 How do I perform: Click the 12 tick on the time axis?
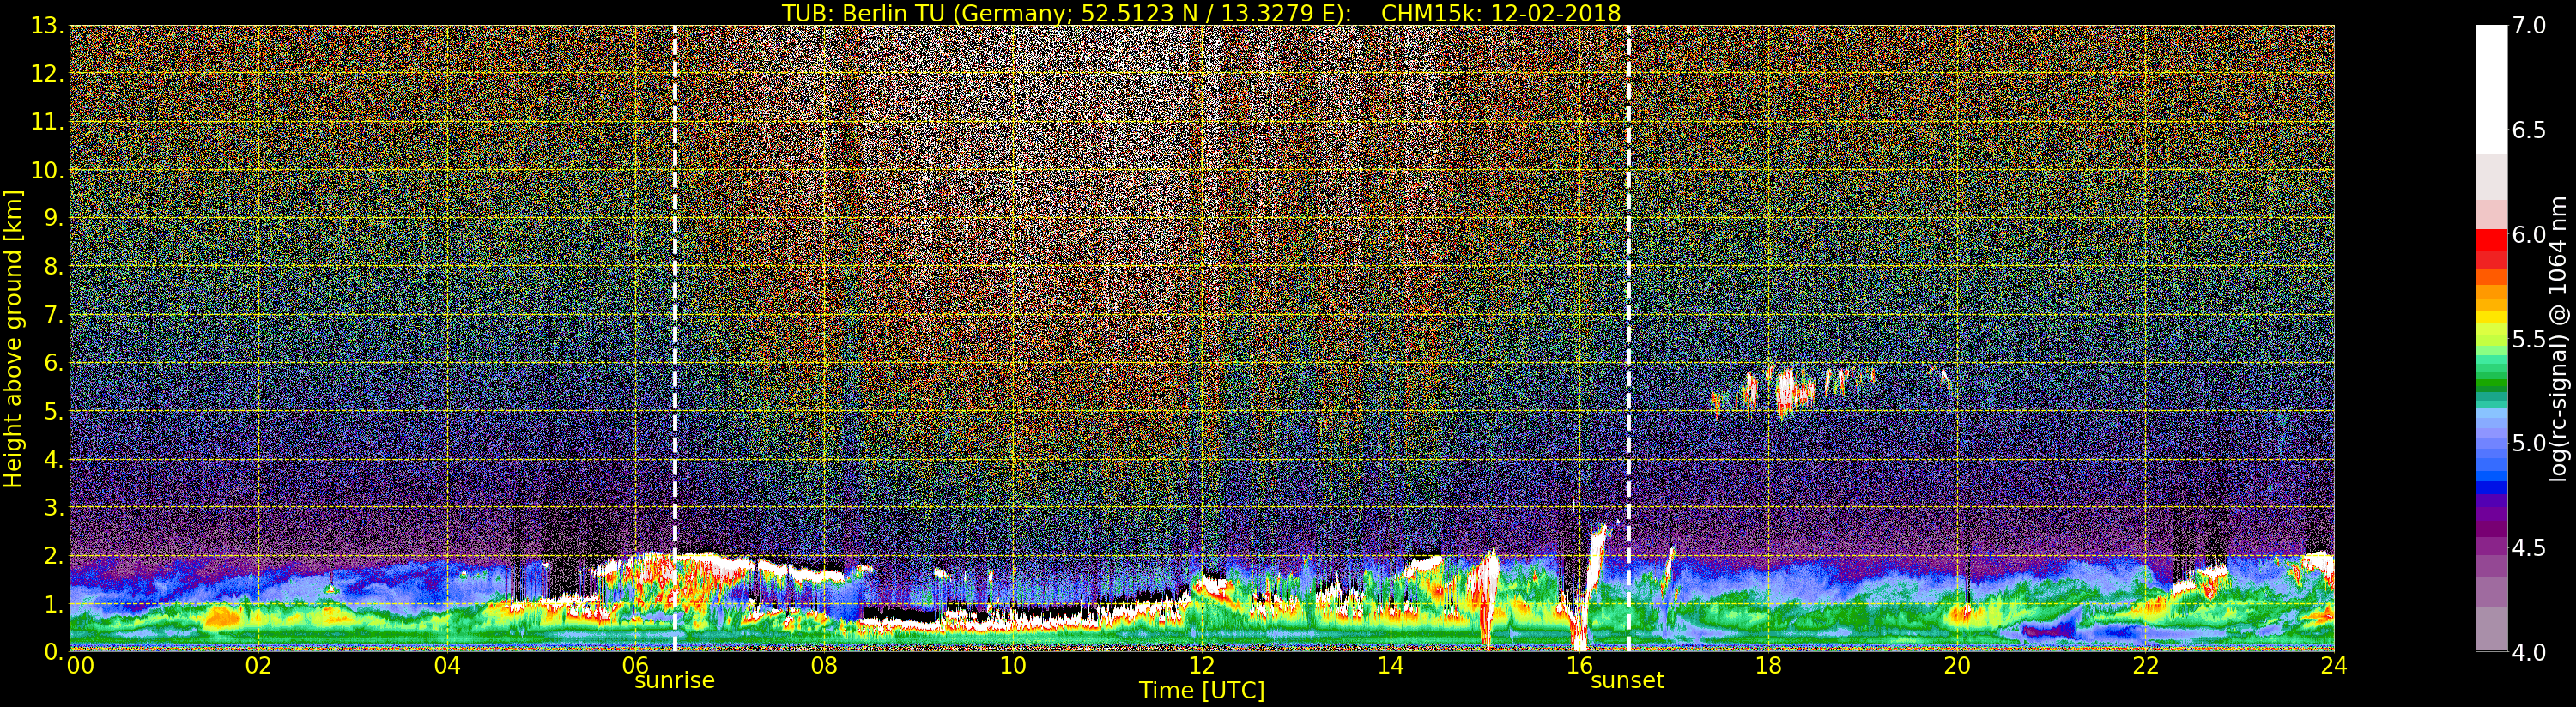(1201, 666)
